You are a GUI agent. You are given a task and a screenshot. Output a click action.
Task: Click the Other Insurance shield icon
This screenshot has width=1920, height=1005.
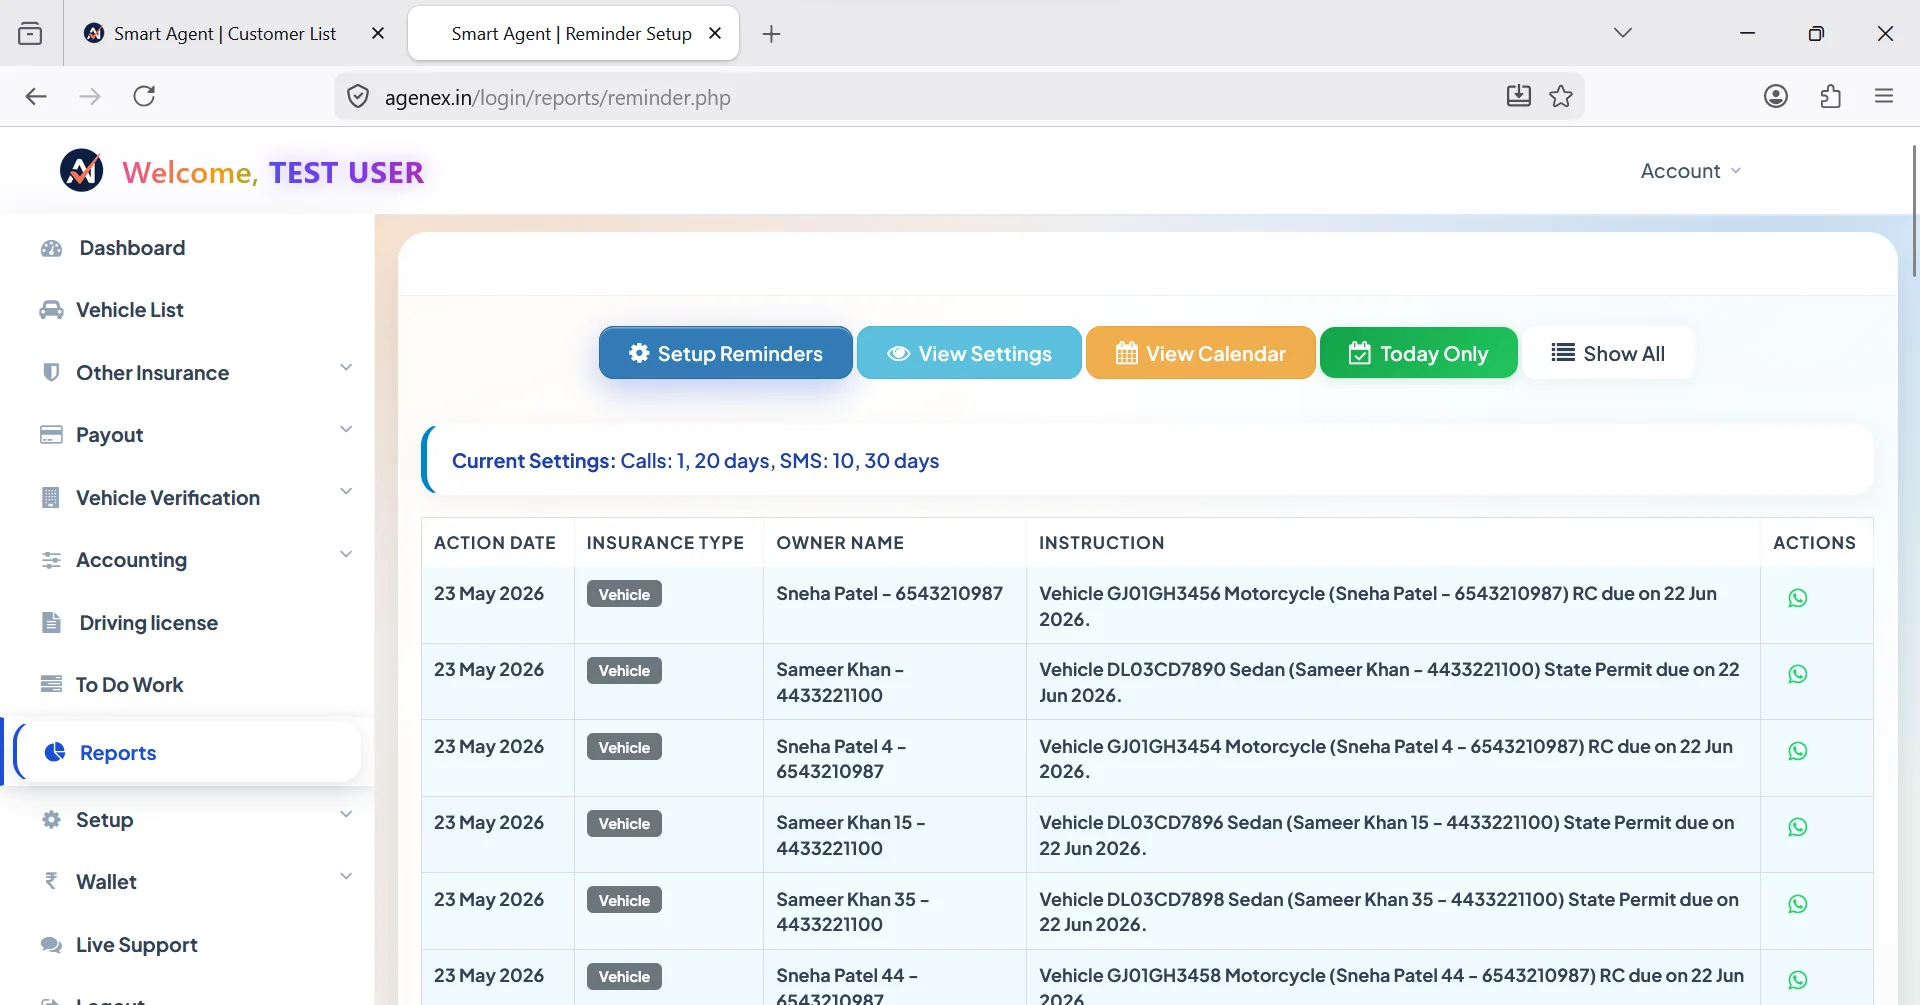pyautogui.click(x=51, y=372)
